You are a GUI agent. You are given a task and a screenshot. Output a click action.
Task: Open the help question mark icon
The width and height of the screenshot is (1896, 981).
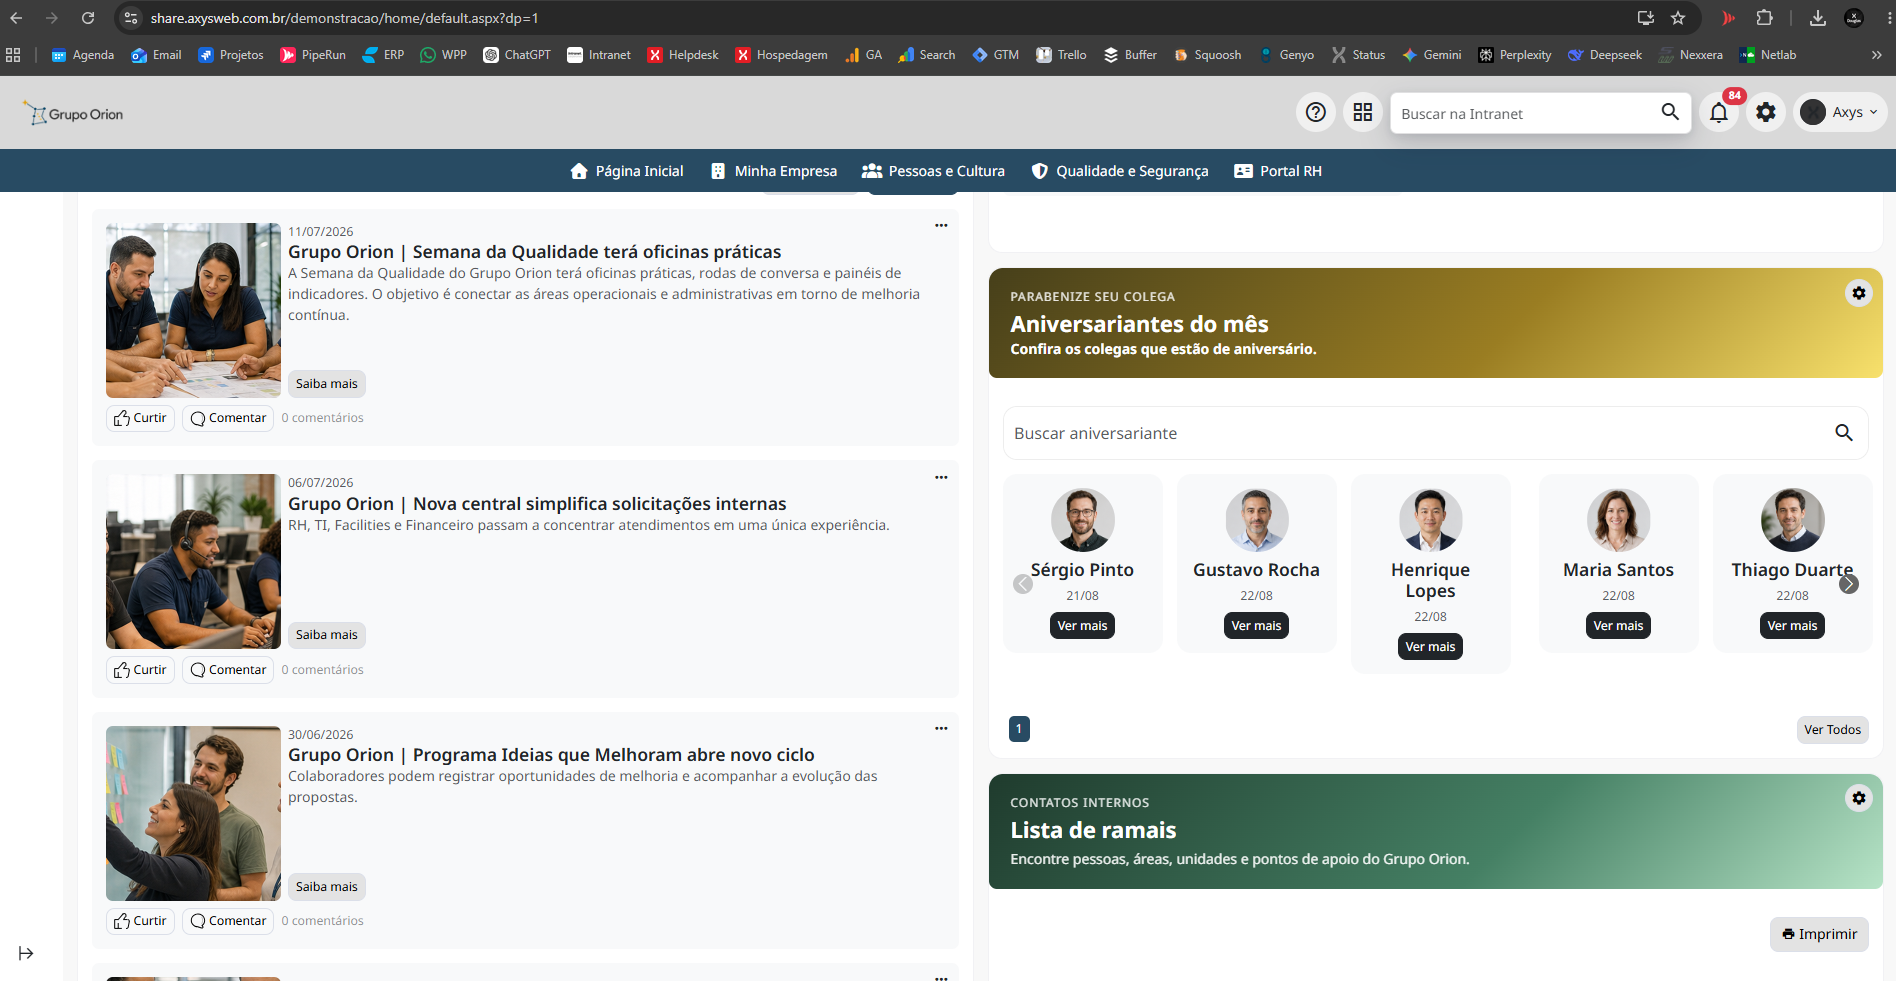[1316, 112]
